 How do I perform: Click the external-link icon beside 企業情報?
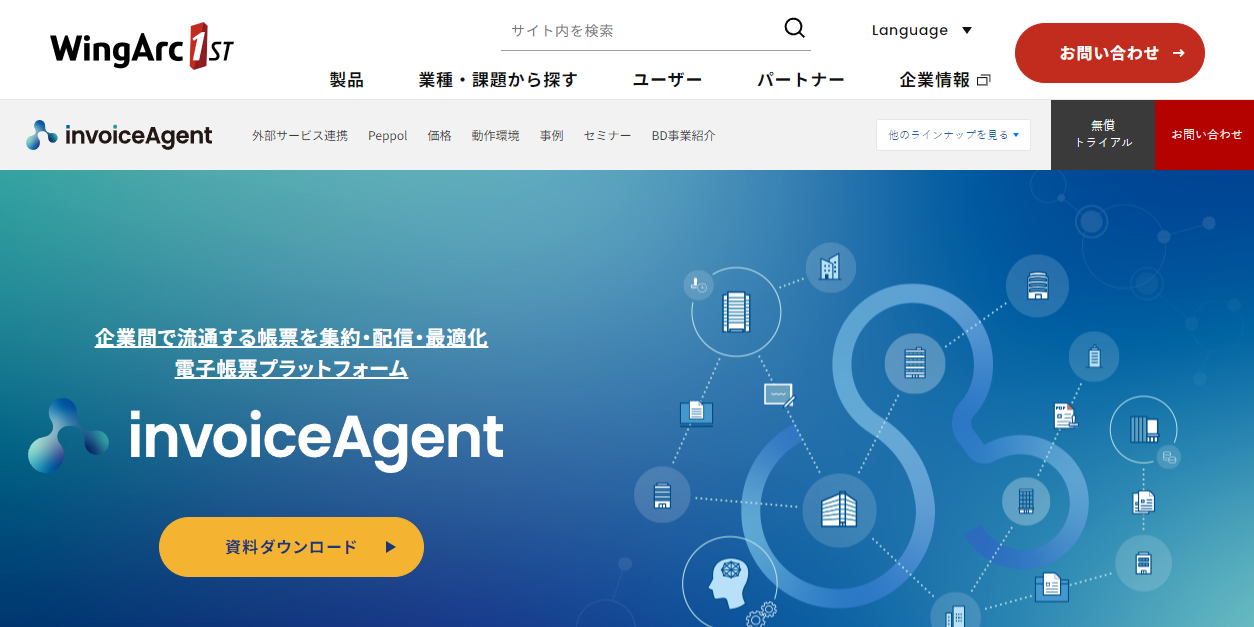coord(983,80)
